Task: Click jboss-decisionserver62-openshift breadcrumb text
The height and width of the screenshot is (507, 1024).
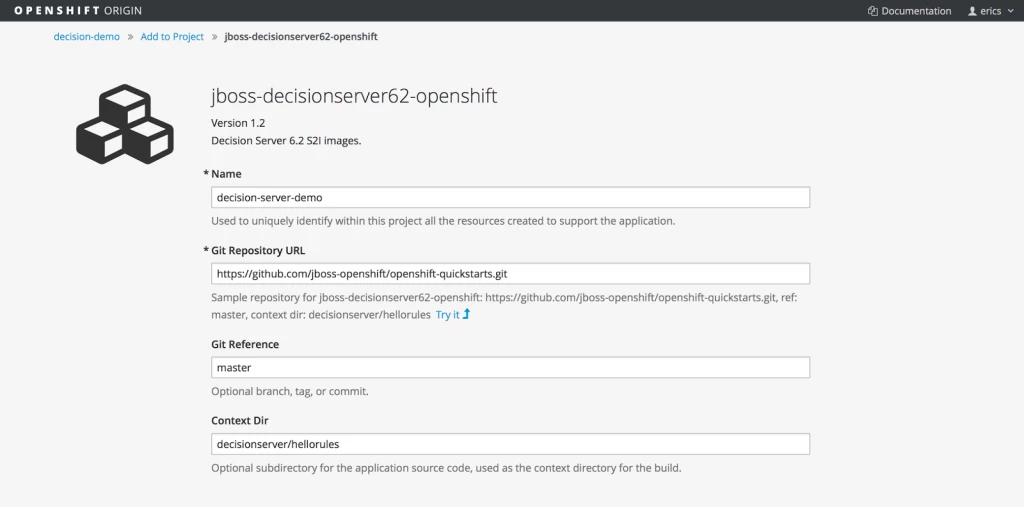Action: [301, 37]
